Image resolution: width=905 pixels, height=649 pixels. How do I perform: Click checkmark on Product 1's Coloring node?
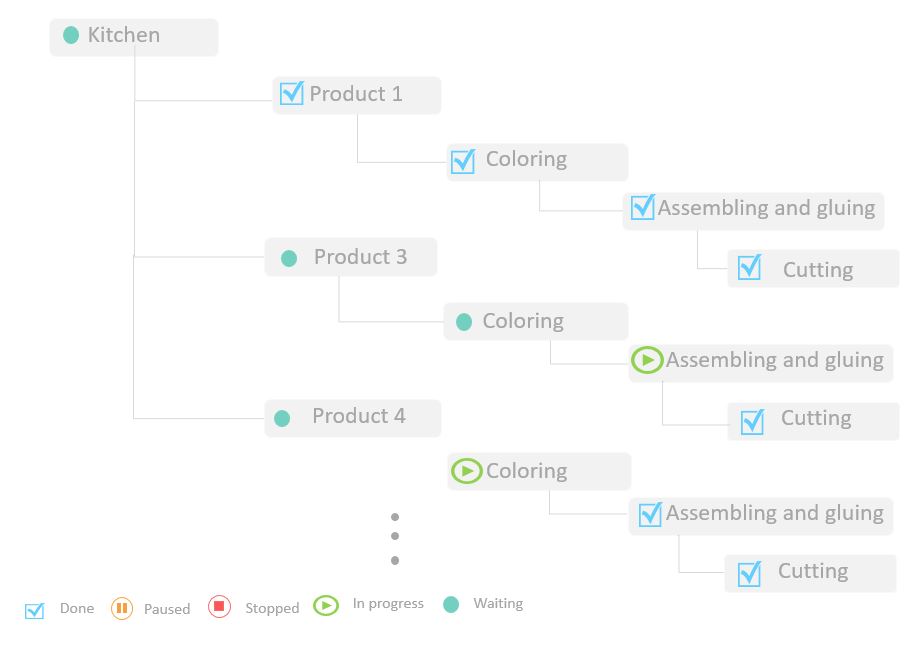[x=463, y=161]
